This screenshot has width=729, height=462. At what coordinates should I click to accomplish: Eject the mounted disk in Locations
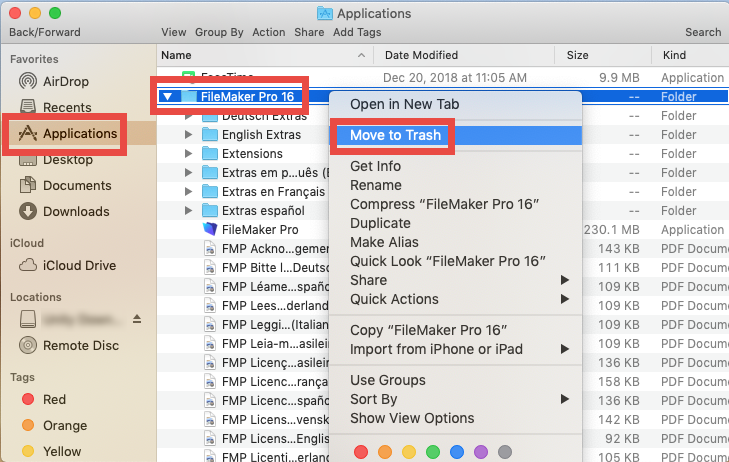click(137, 319)
